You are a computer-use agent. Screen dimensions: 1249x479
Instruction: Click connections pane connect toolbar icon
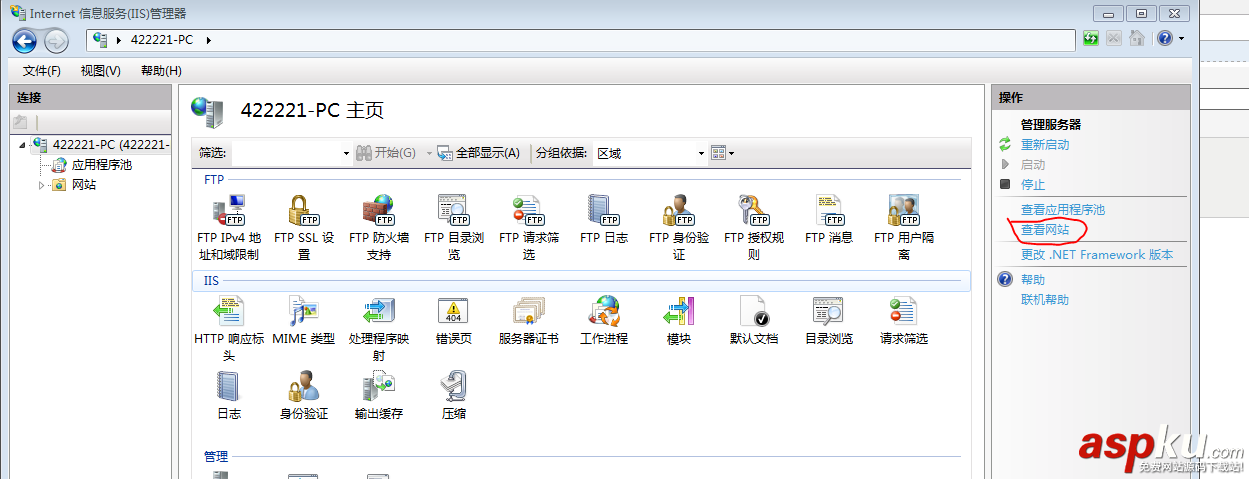20,122
